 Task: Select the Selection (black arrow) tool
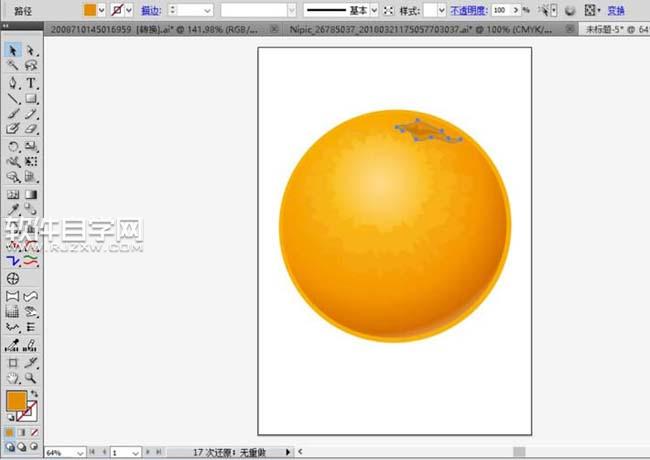pyautogui.click(x=12, y=50)
